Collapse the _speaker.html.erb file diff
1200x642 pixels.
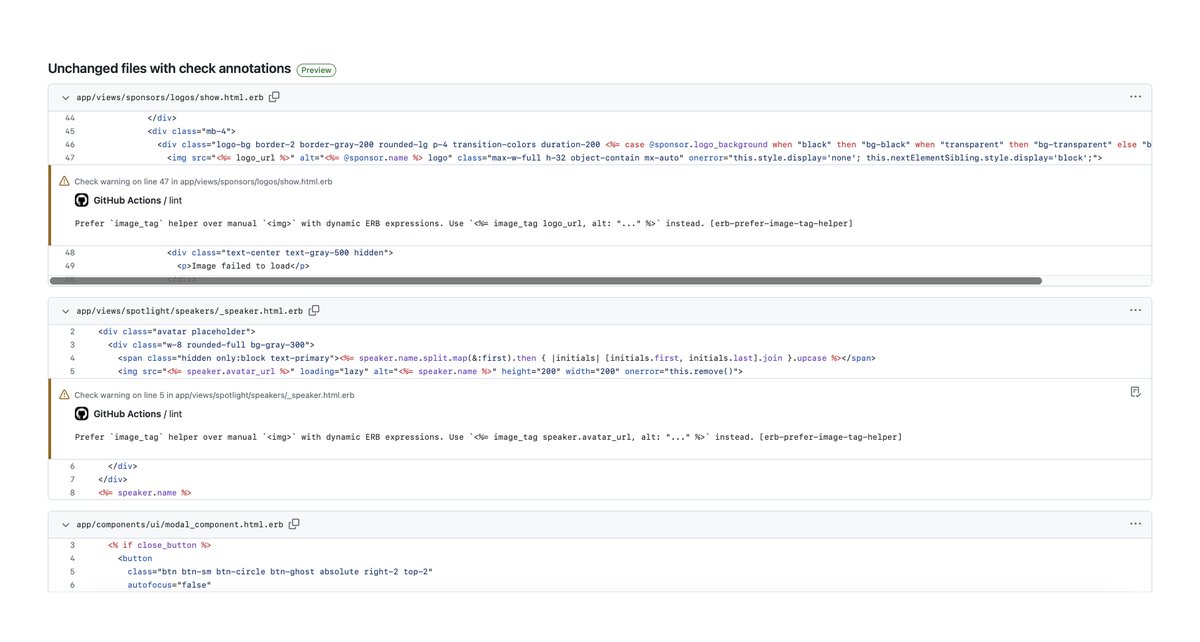(x=65, y=311)
